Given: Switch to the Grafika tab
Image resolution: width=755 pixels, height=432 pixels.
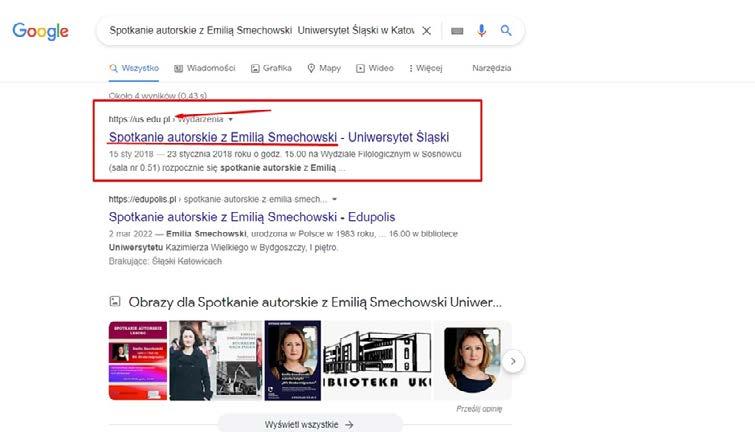Looking at the screenshot, I should (271, 68).
